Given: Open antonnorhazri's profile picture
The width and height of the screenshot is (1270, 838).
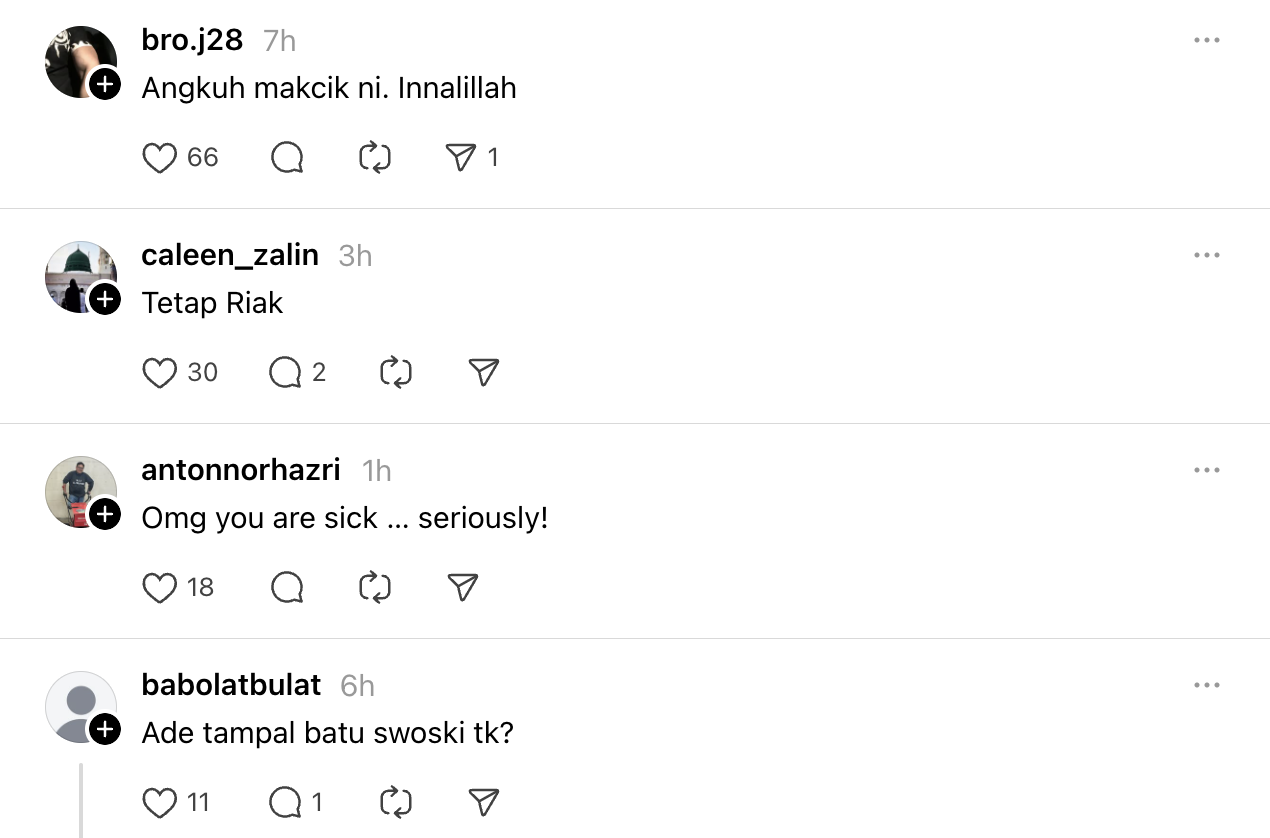Looking at the screenshot, I should tap(80, 492).
